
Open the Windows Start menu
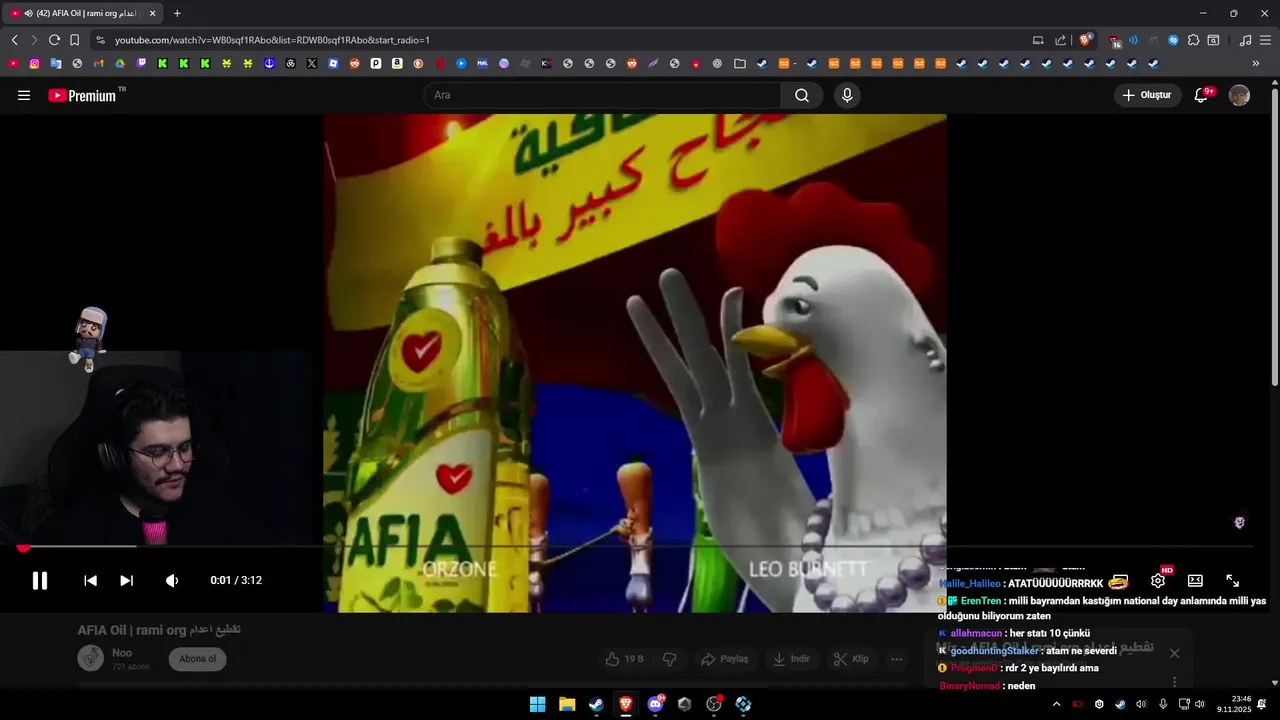(x=537, y=704)
